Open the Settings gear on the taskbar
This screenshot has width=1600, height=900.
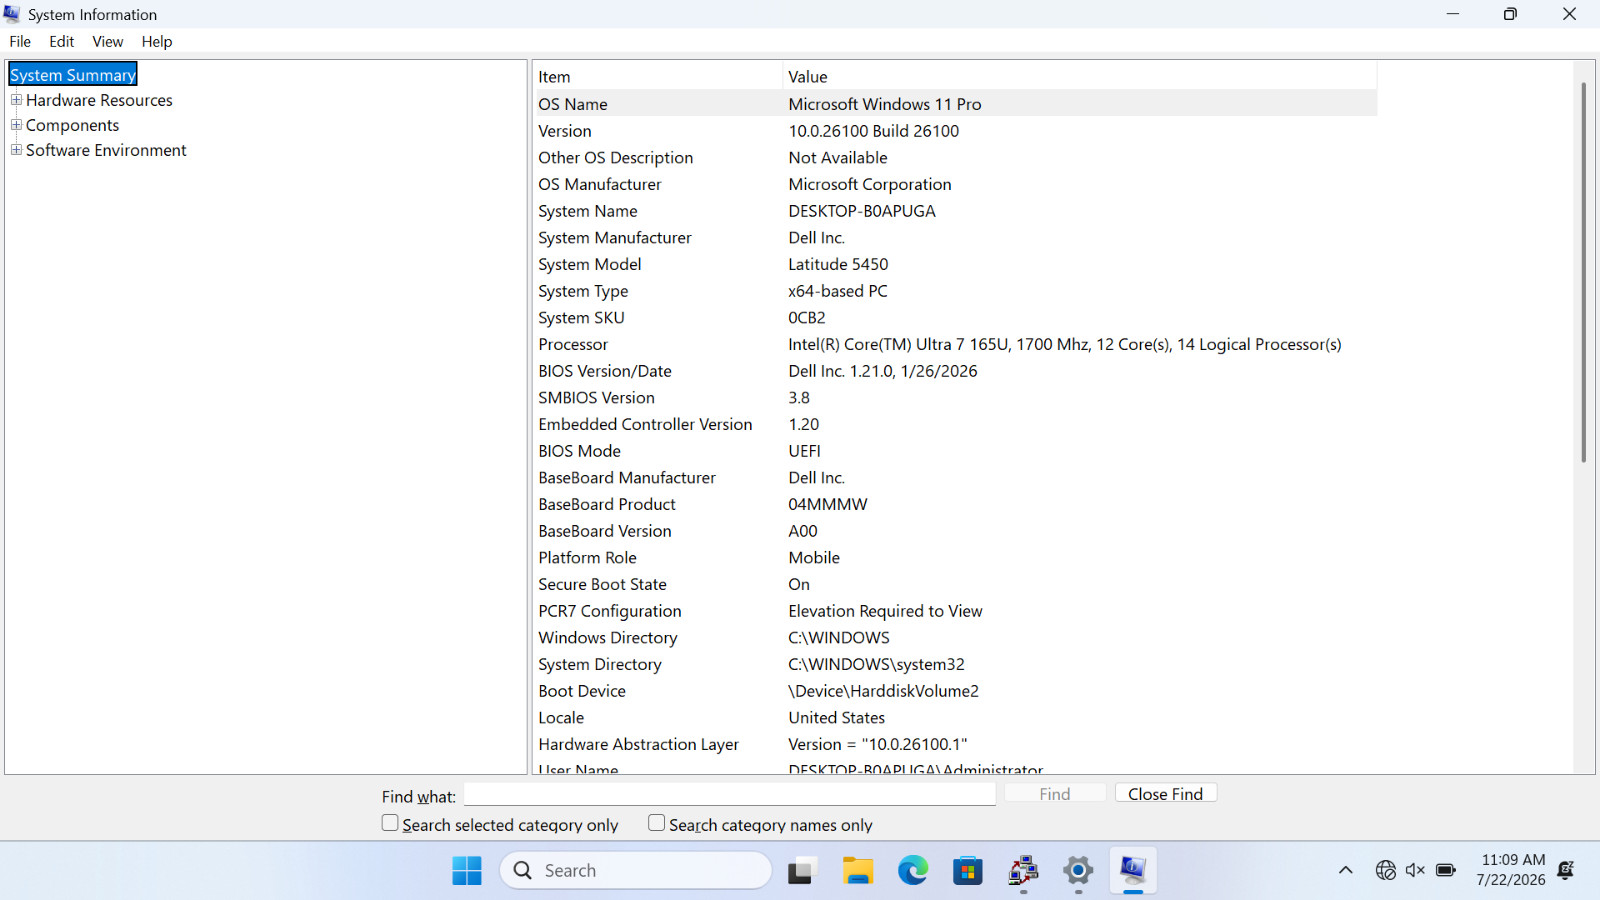pos(1078,871)
